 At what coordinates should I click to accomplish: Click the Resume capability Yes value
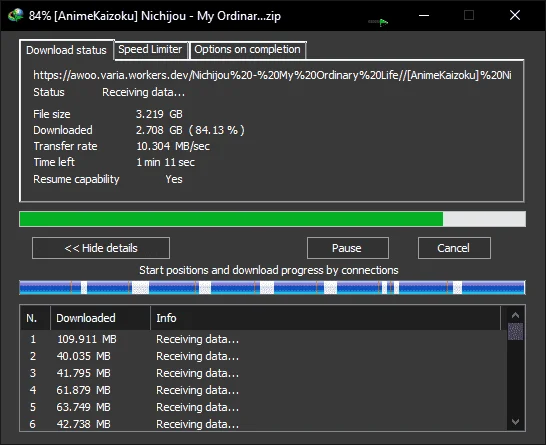[x=174, y=179]
